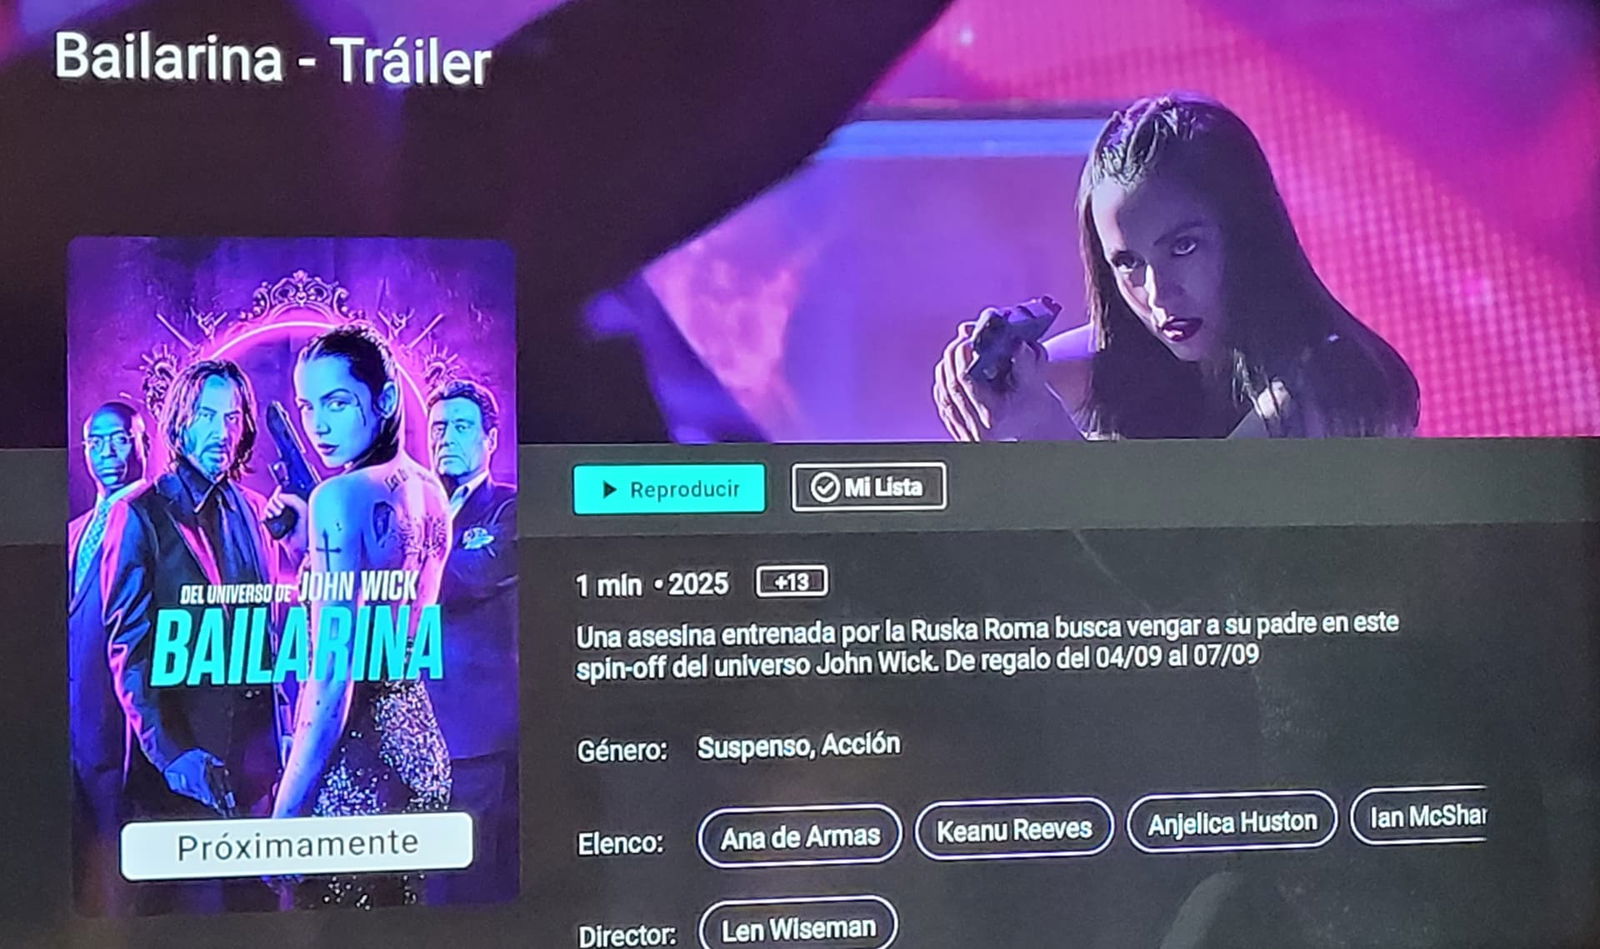This screenshot has height=949, width=1600.
Task: Select the Suspenso, Acción genre text
Action: [798, 746]
